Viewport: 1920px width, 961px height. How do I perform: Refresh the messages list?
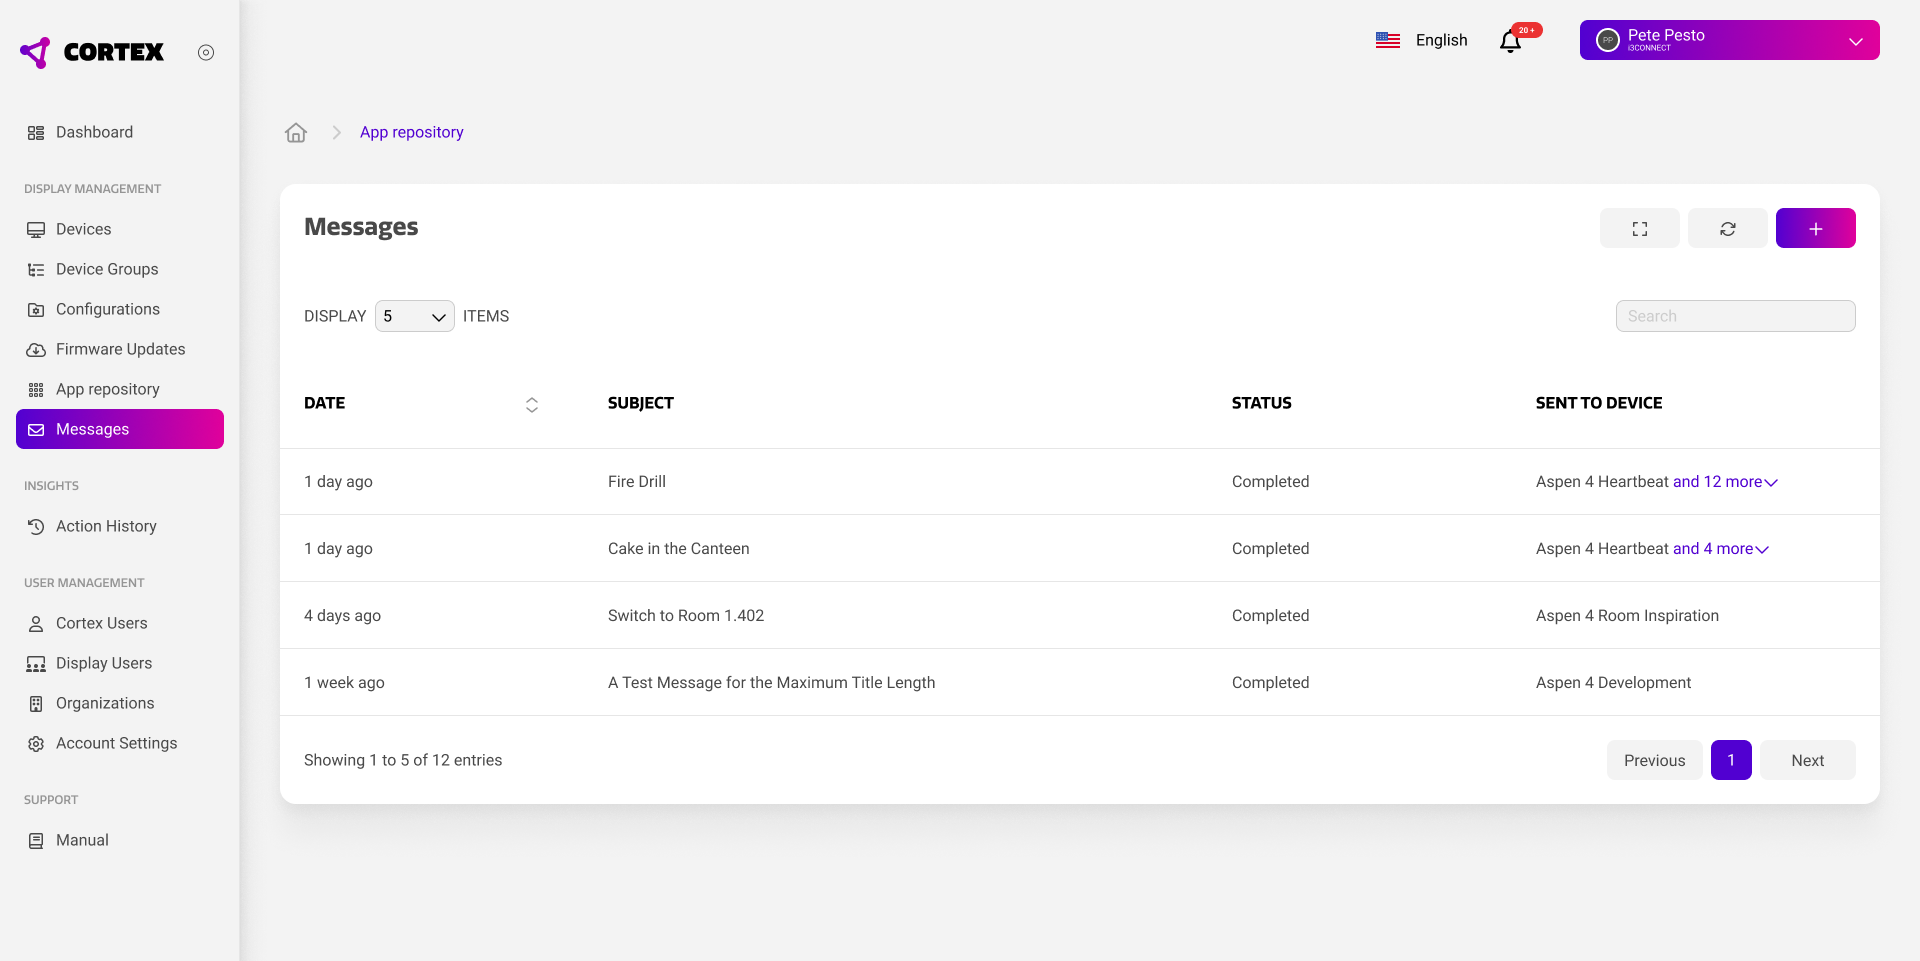coord(1727,228)
